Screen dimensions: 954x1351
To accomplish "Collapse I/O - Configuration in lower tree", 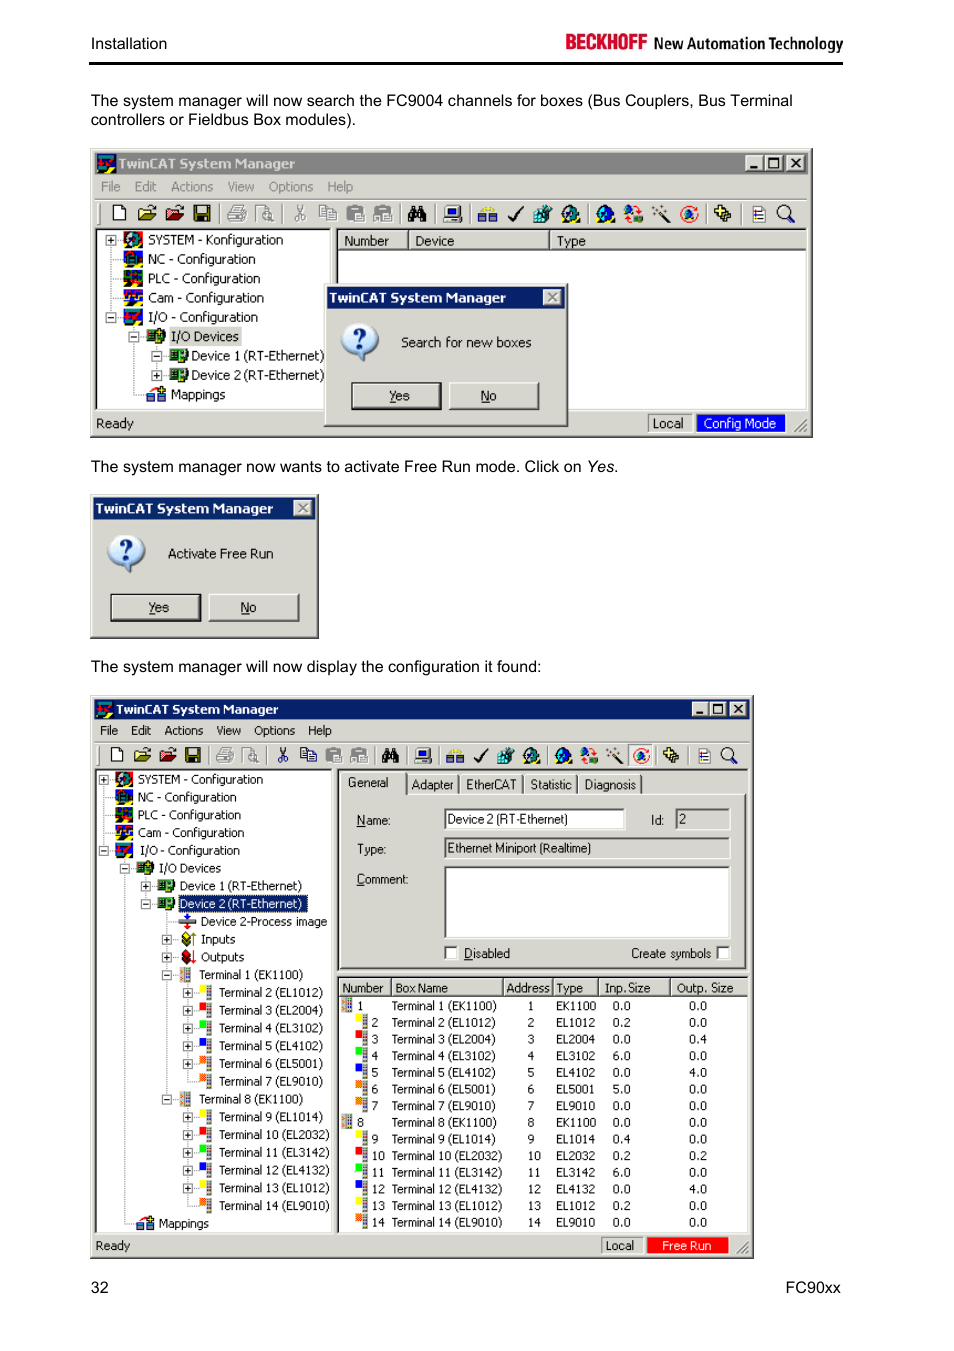I will pos(104,851).
